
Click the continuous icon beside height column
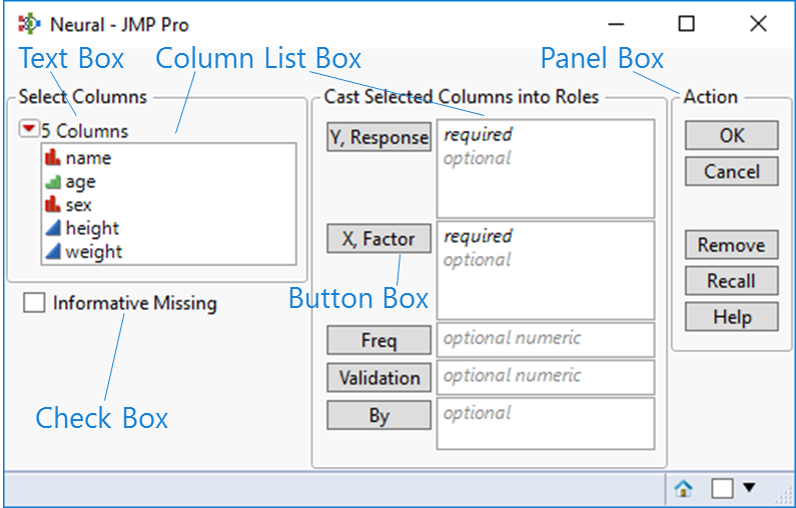[53, 229]
